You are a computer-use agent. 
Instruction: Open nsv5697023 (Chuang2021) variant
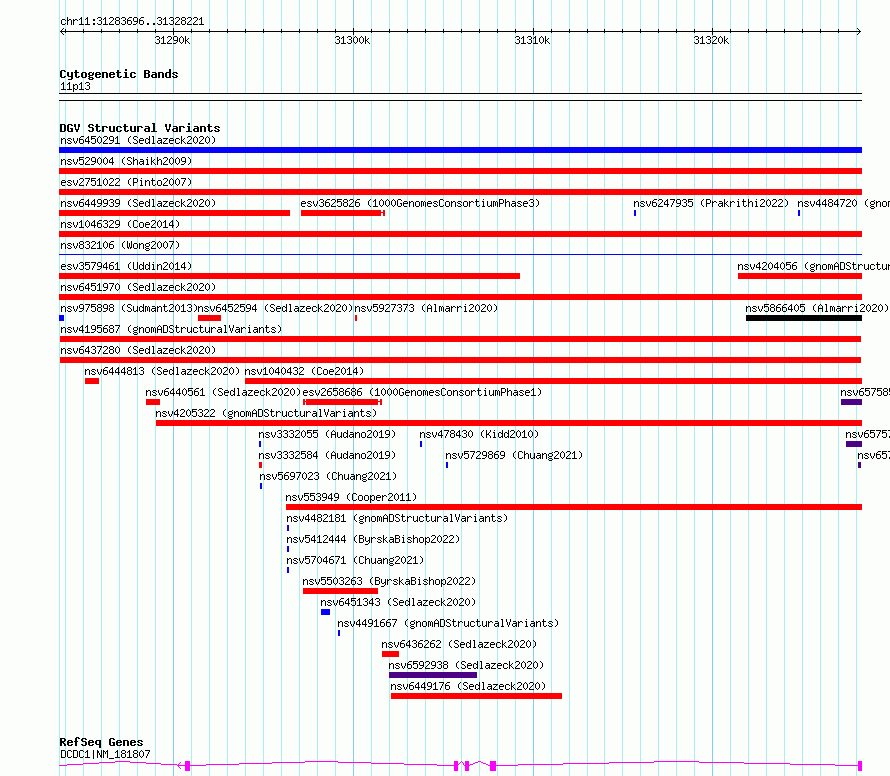tap(328, 476)
